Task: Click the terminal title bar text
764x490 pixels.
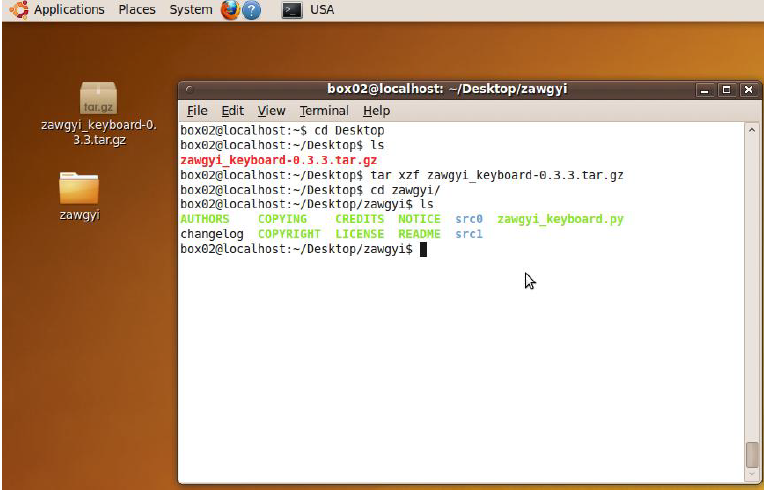Action: [447, 89]
